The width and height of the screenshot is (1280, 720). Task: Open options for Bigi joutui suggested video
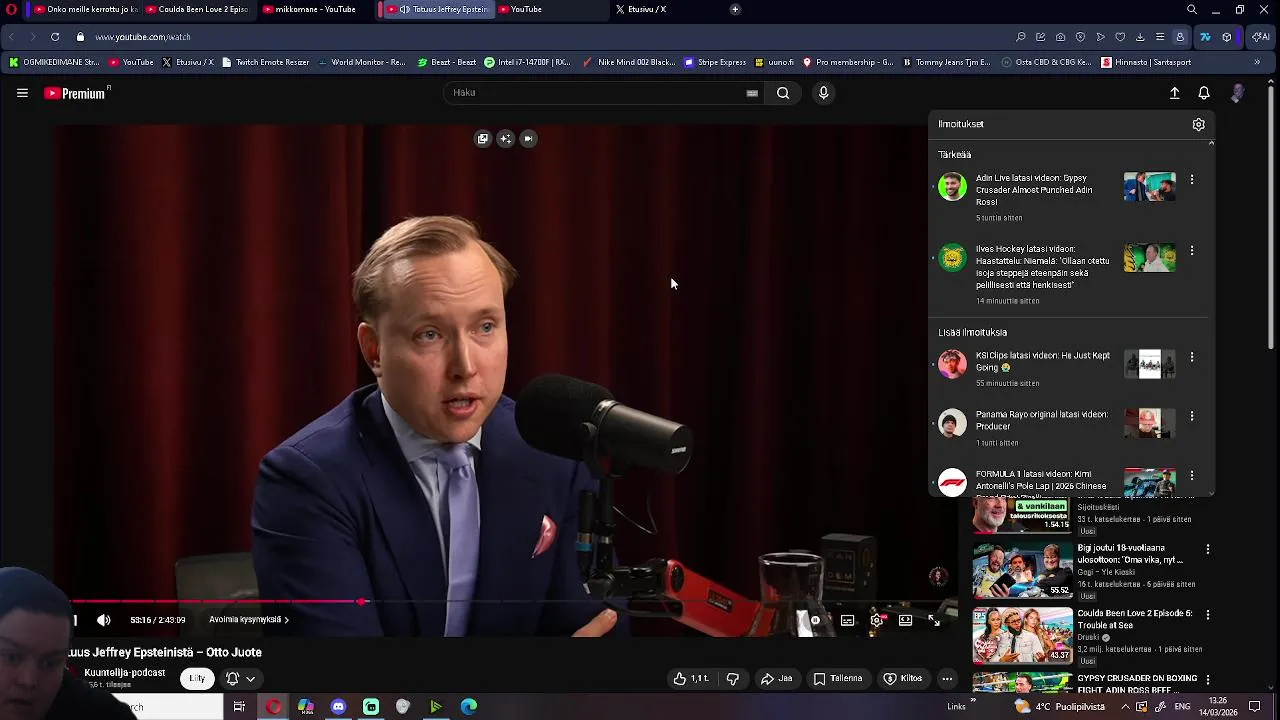point(1208,549)
